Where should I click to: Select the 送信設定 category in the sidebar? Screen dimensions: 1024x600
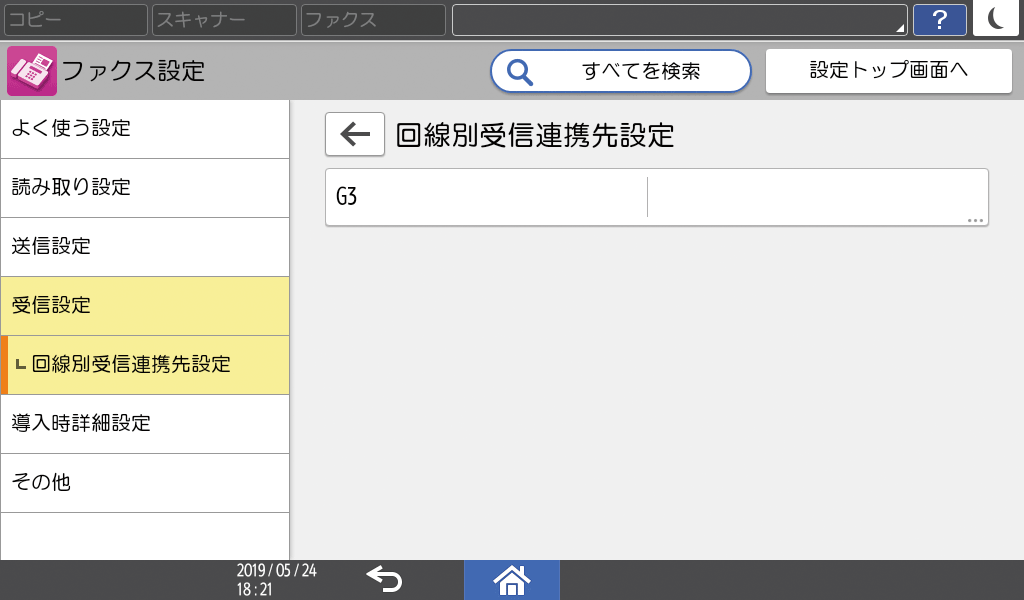(x=145, y=246)
